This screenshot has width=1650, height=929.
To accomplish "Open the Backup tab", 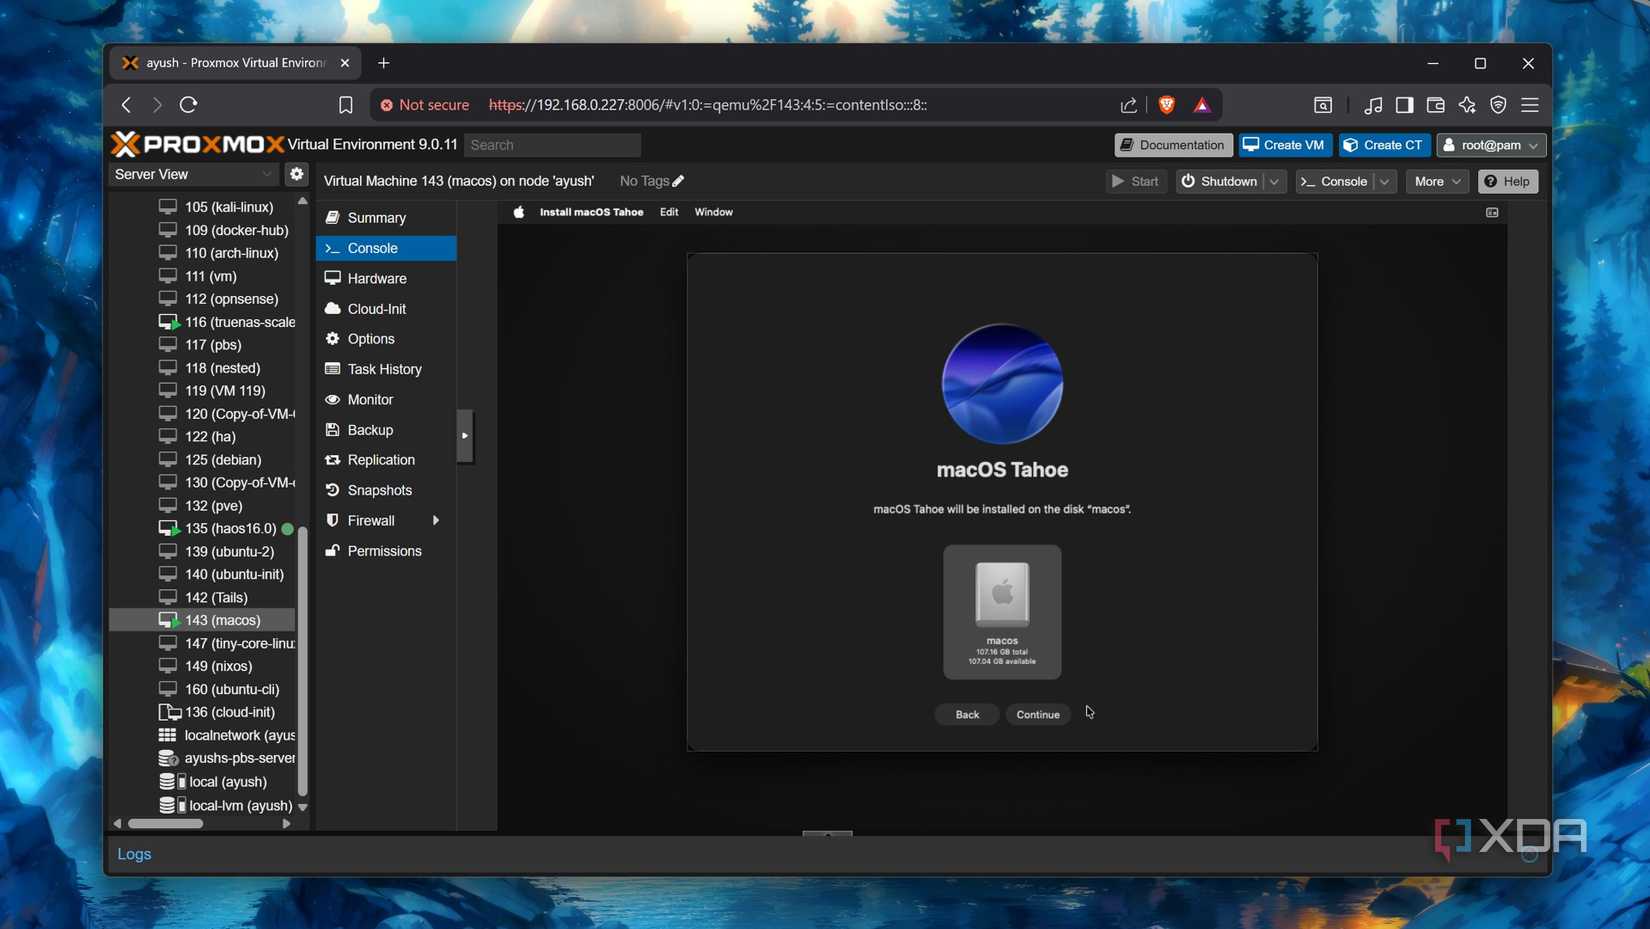I will [386, 430].
